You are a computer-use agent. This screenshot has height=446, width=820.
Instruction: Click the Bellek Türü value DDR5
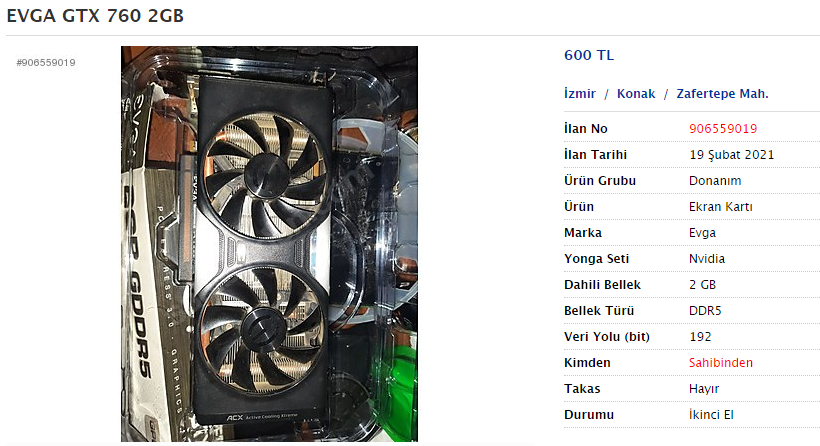pyautogui.click(x=705, y=311)
